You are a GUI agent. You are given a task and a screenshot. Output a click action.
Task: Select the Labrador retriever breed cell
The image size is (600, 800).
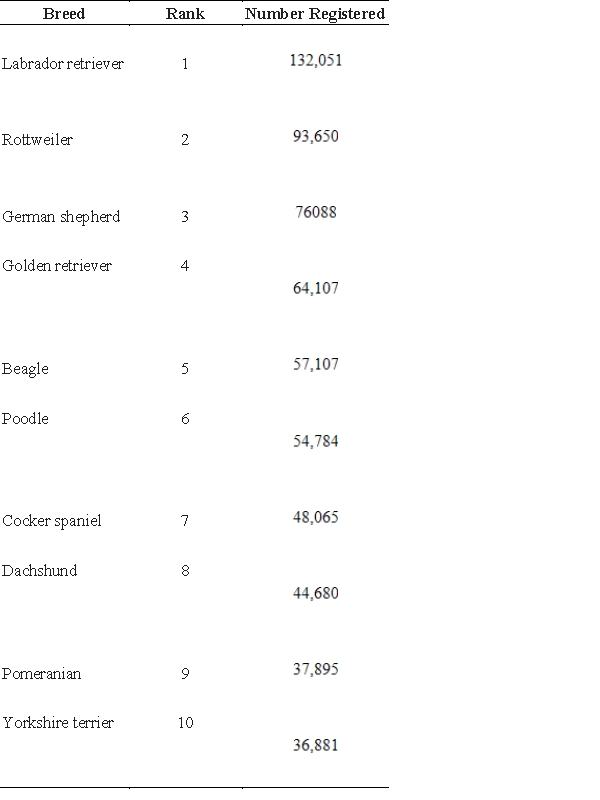[63, 64]
